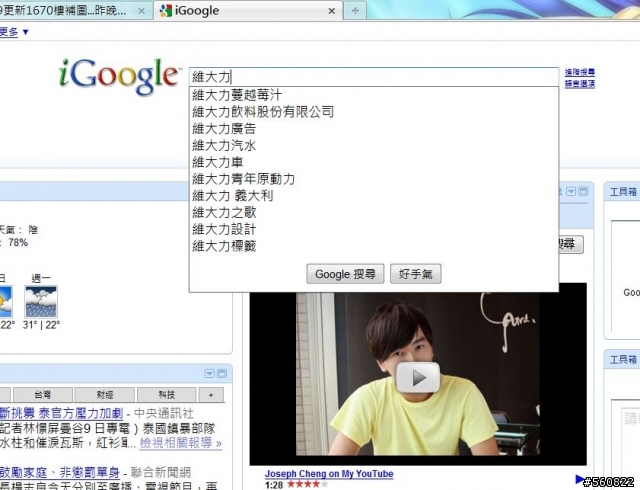Select suggestion 維大力廣告
The image size is (640, 490).
pos(373,129)
